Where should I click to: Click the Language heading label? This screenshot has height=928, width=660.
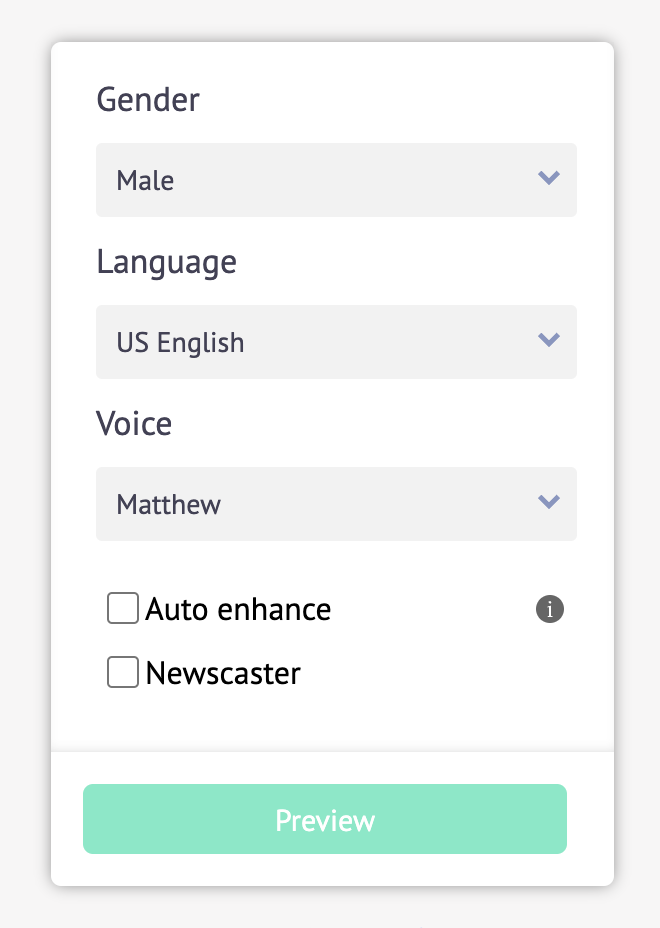(166, 262)
